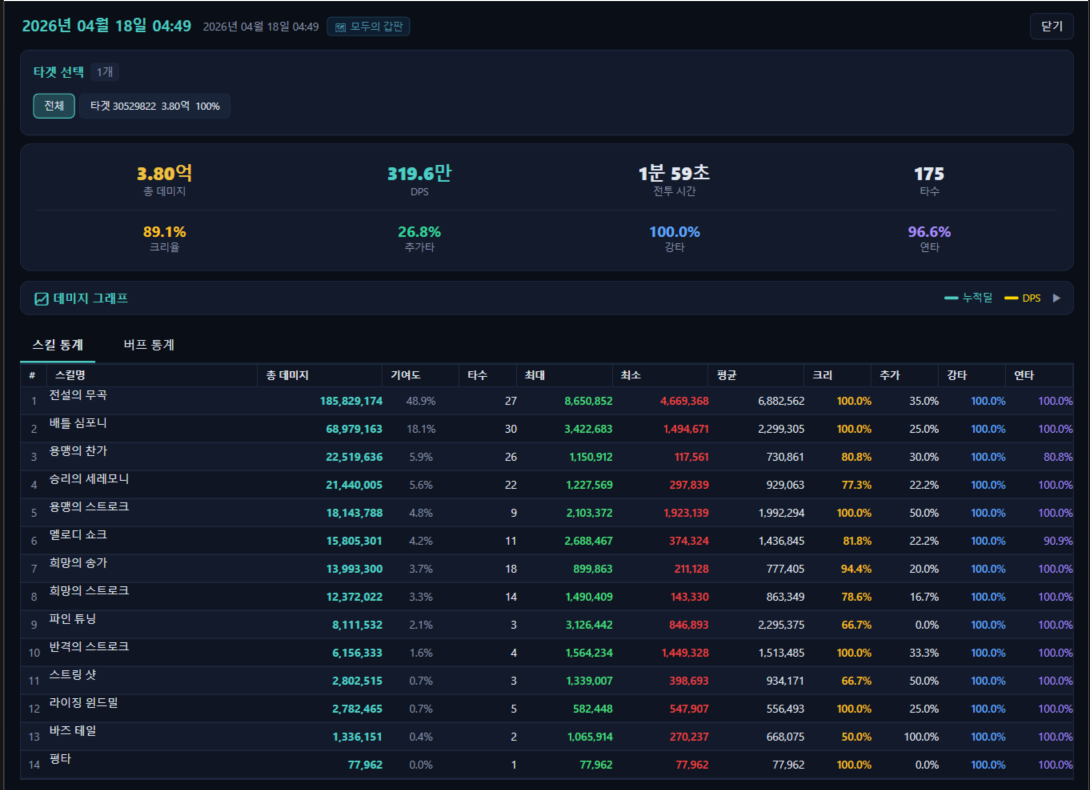Switch to the 버프 통계 tab
1090x790 pixels.
pyautogui.click(x=149, y=345)
